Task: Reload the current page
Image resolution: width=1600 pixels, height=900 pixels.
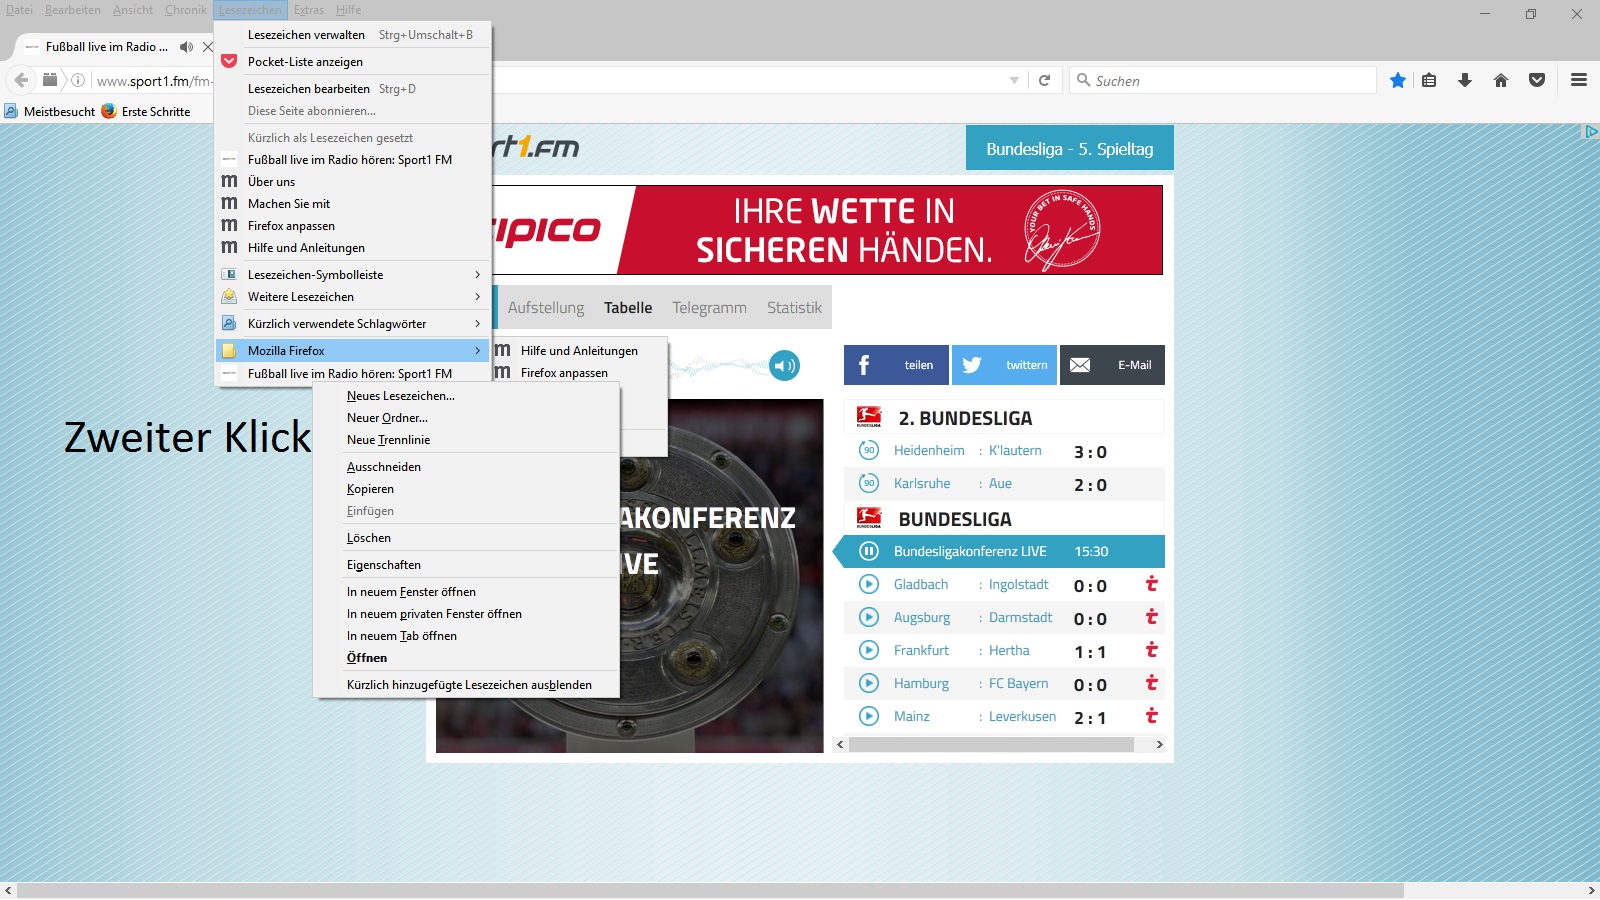Action: coord(1044,80)
